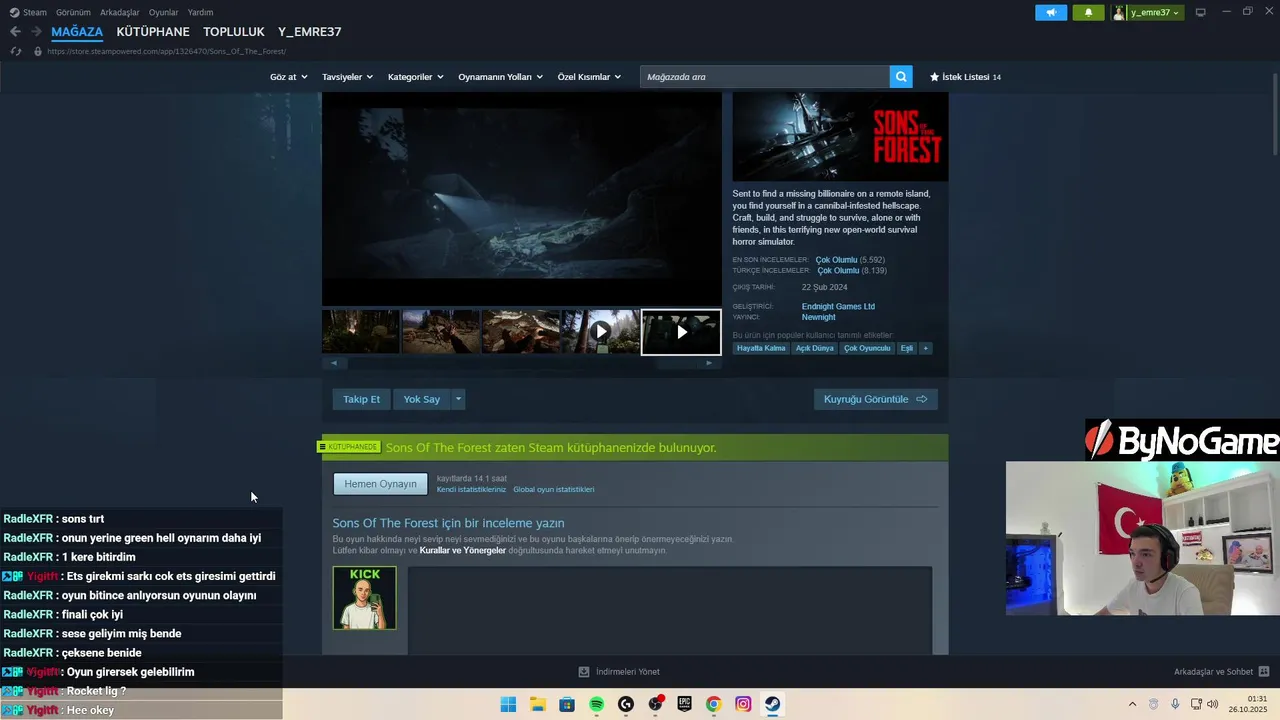This screenshot has height=720, width=1280.
Task: Click the plus button after tags
Action: tap(926, 348)
